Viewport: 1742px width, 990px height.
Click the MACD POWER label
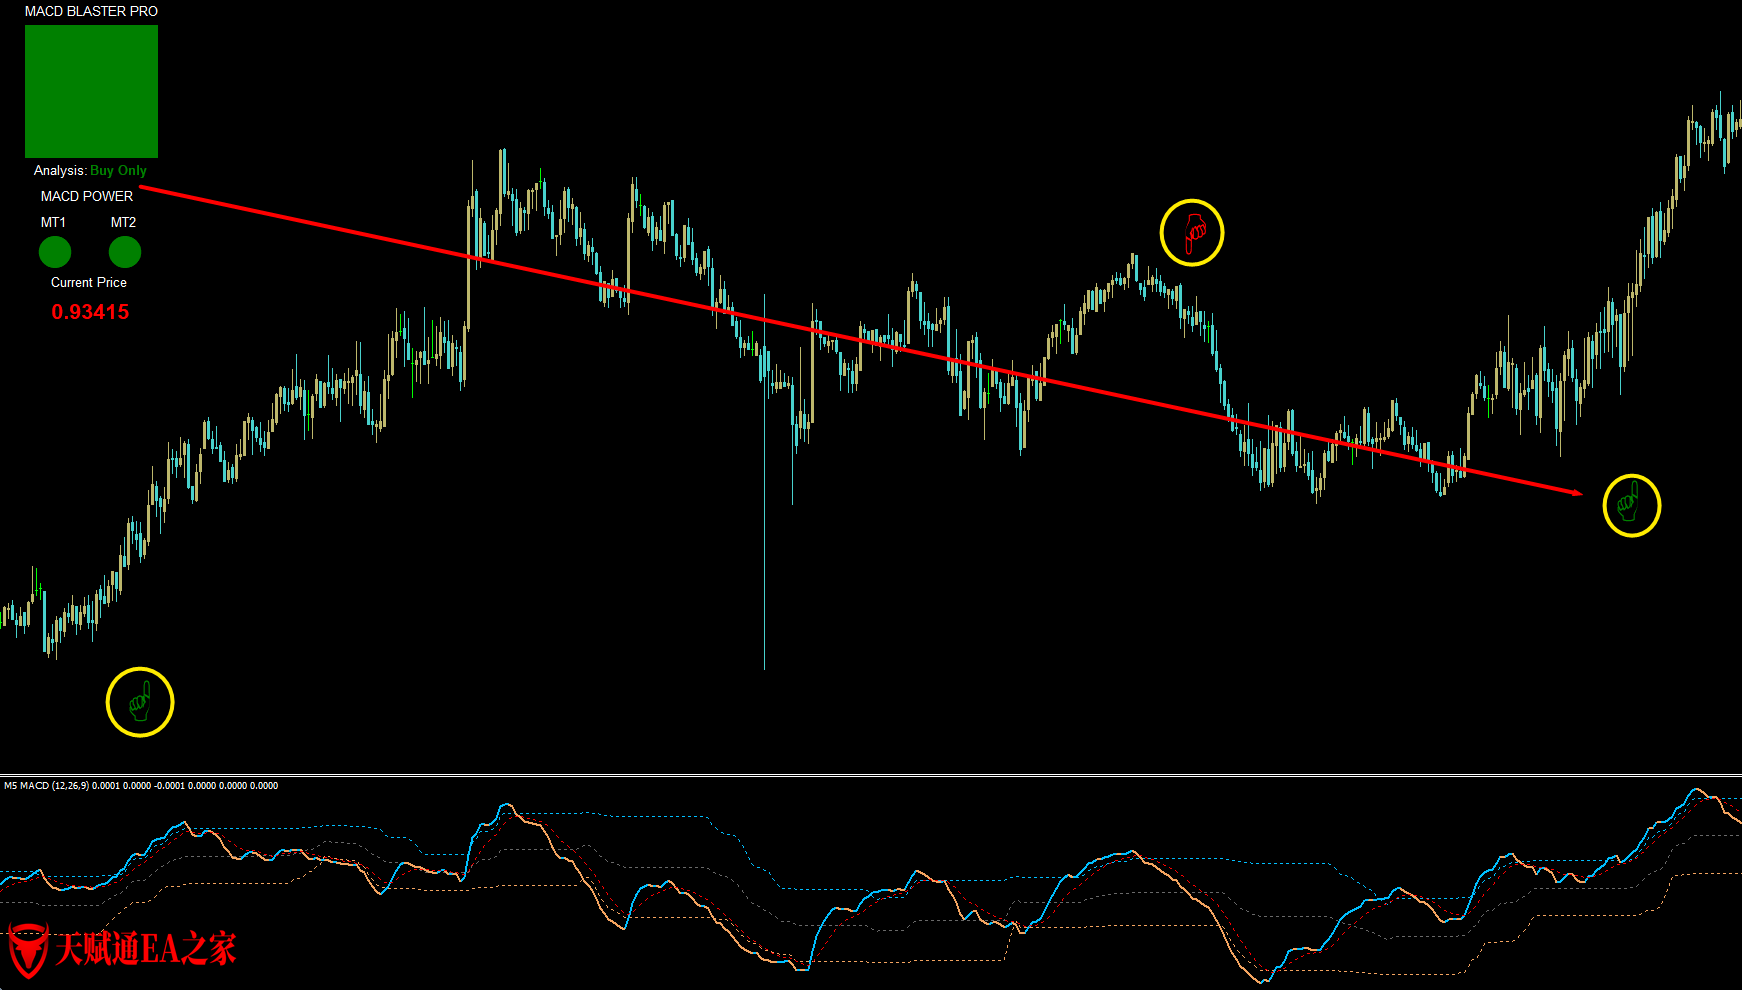pos(87,196)
